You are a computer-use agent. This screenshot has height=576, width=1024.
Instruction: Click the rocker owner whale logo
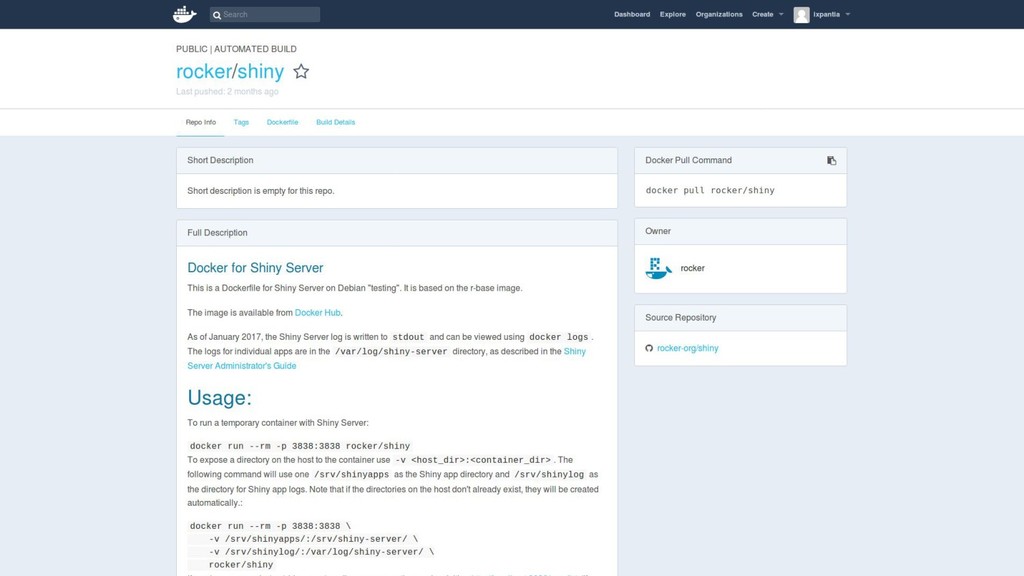click(658, 268)
